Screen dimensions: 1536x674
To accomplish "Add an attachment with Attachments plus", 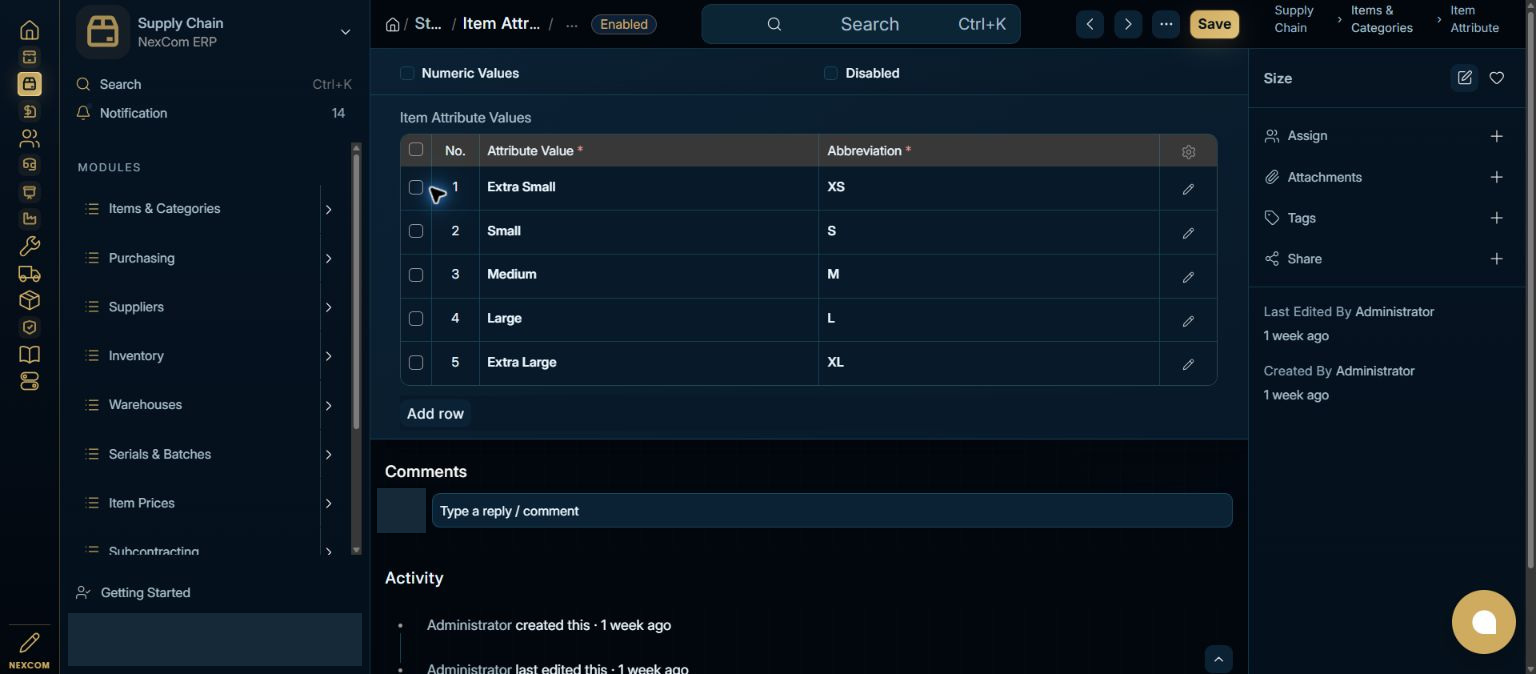I will pyautogui.click(x=1496, y=177).
